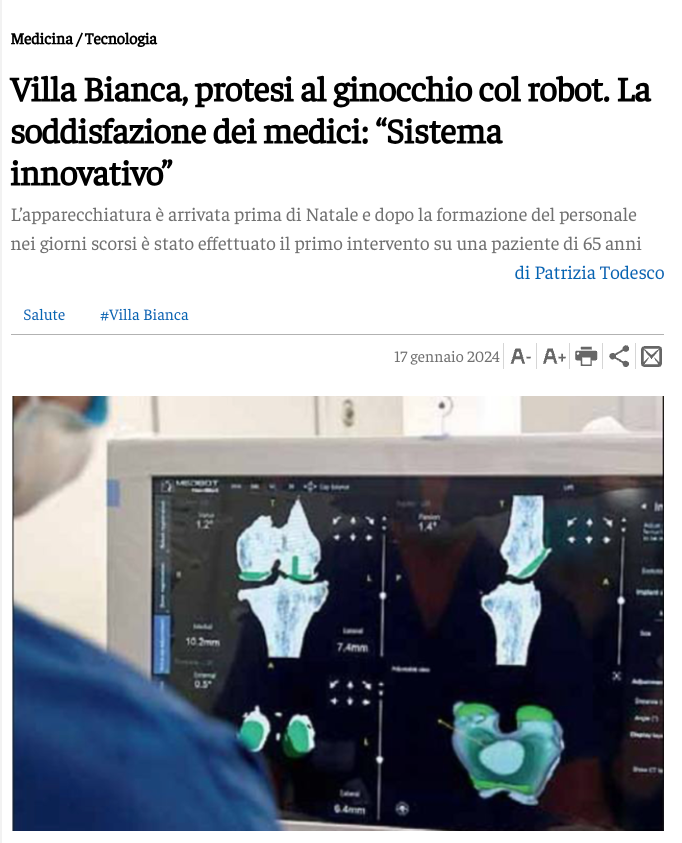Click the 10.2mm measurement in the photo
Viewport: 682px width, 843px height.
pyautogui.click(x=203, y=641)
